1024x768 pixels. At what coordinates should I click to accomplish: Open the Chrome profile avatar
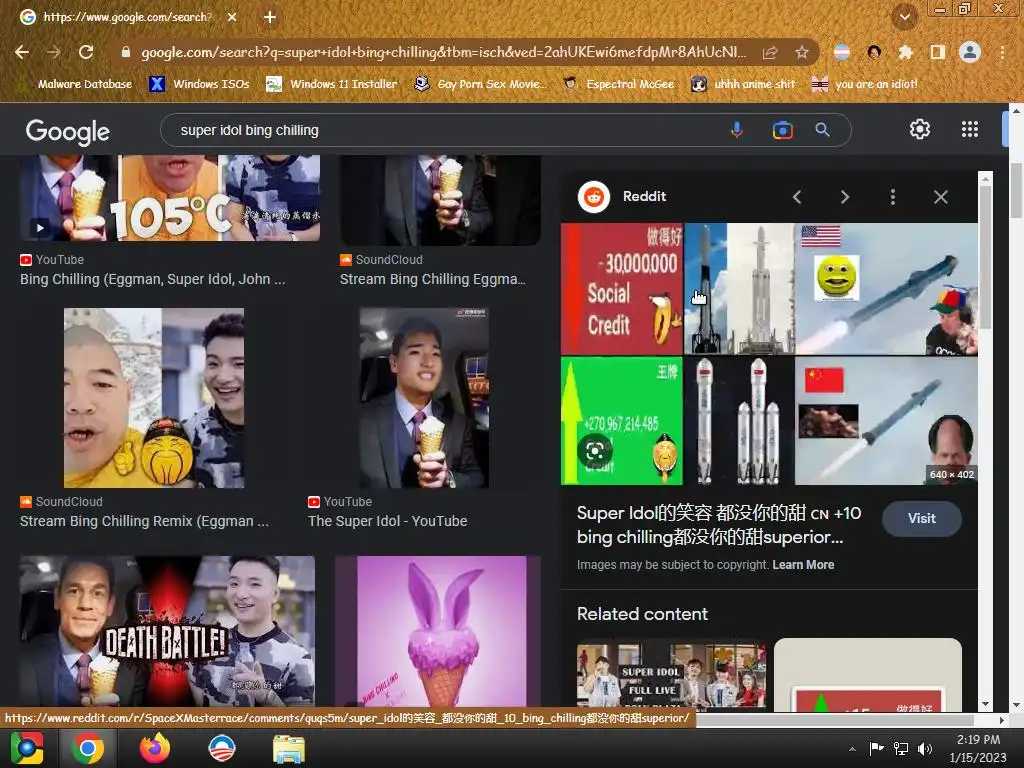pyautogui.click(x=970, y=52)
